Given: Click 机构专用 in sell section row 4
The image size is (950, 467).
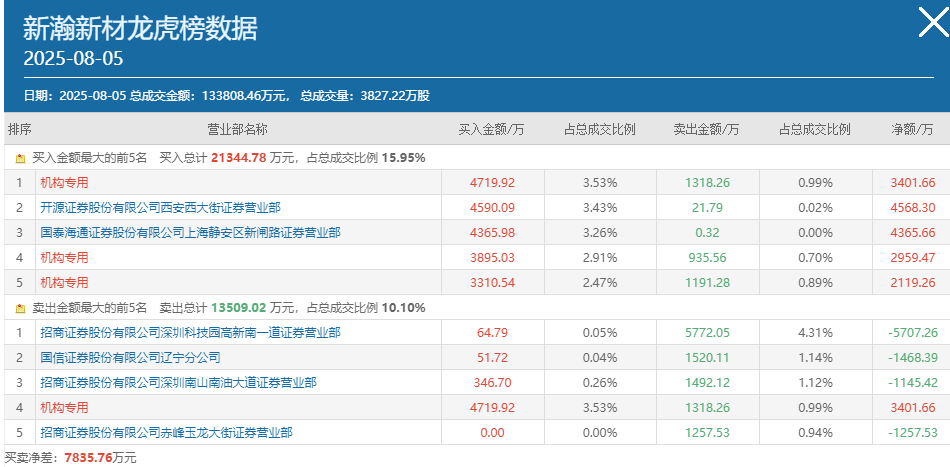Looking at the screenshot, I should click(64, 408).
